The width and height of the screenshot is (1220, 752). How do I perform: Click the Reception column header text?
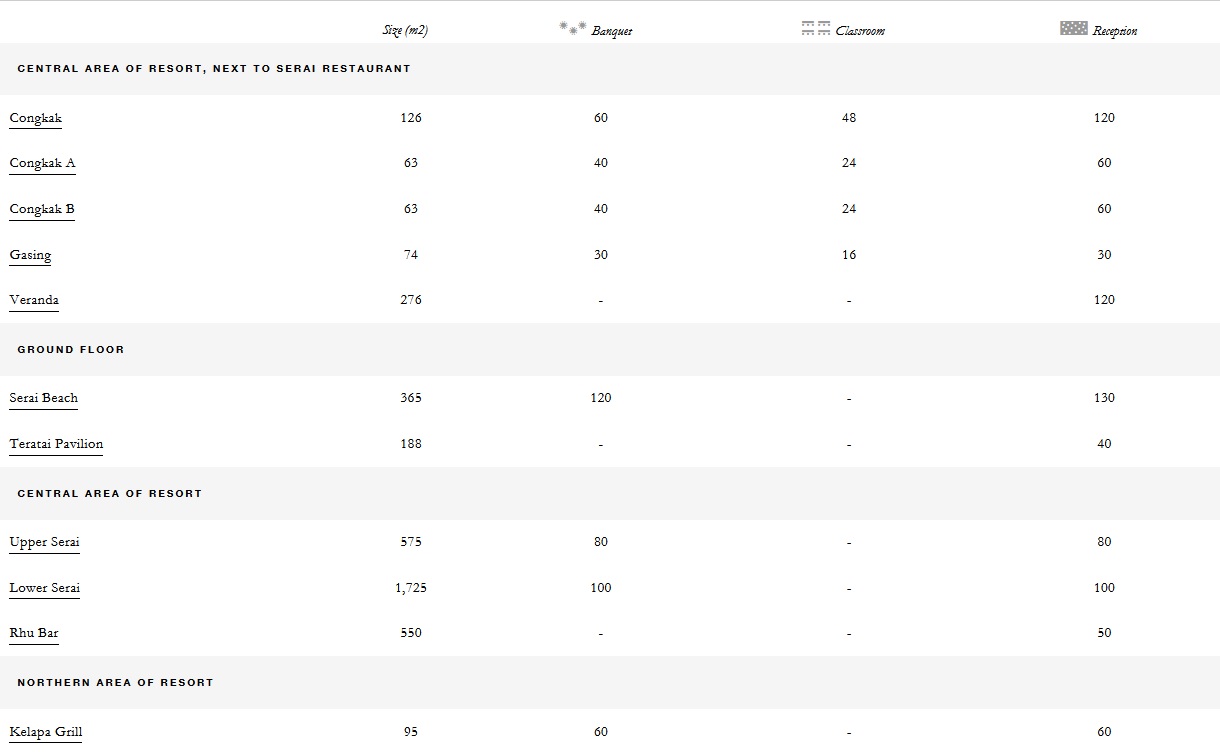click(x=1115, y=31)
